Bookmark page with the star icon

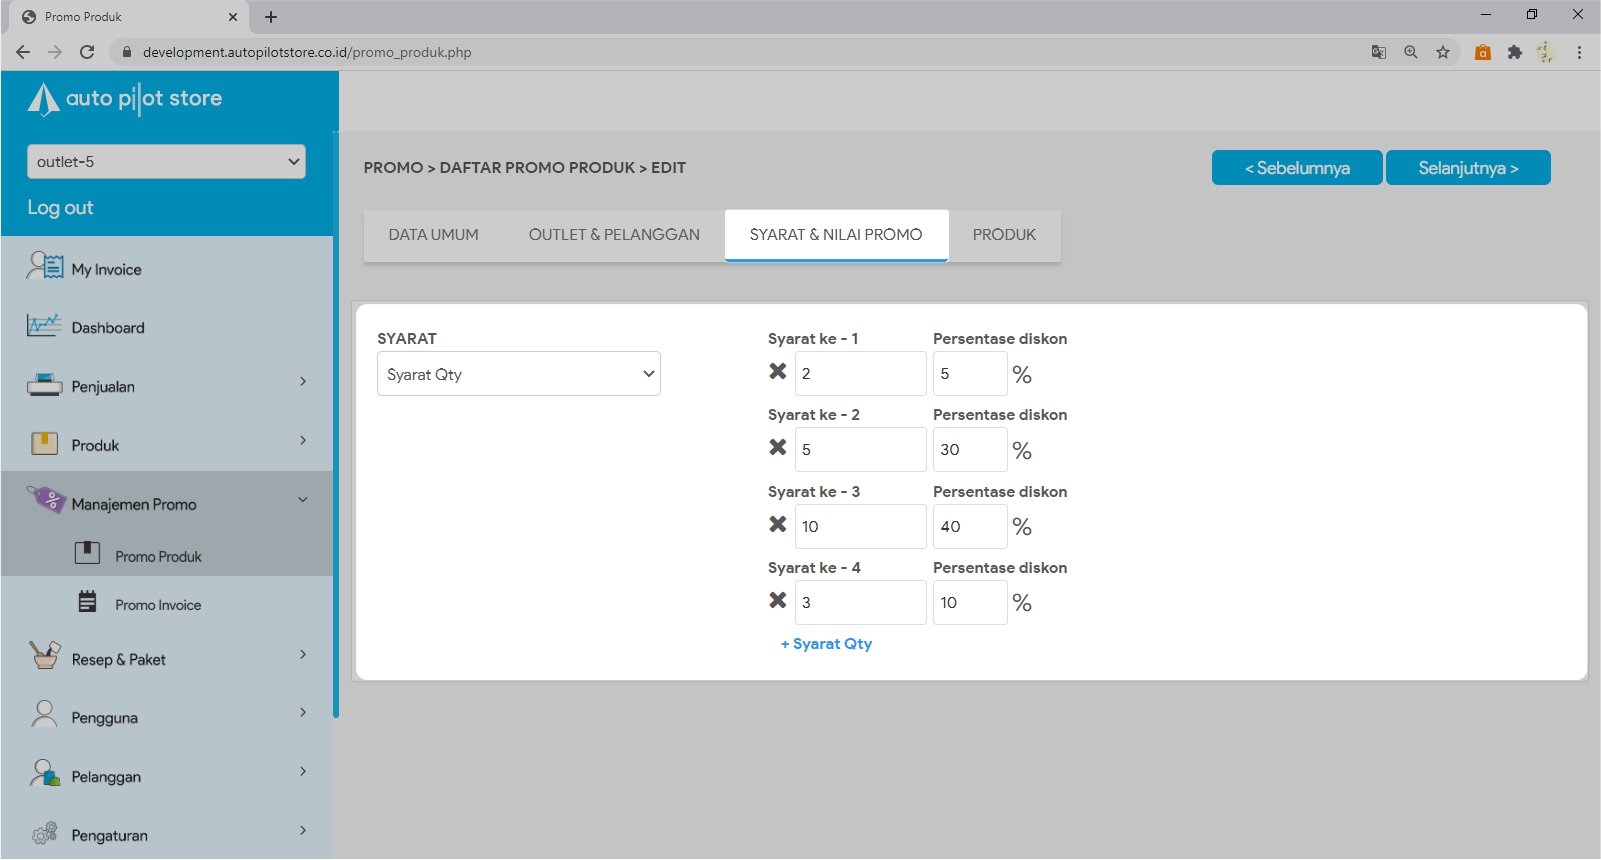[x=1443, y=52]
